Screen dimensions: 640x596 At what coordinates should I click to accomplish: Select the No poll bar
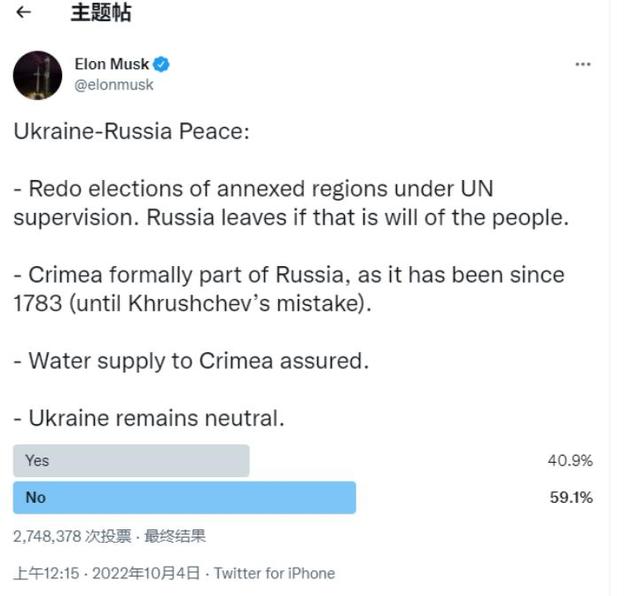[x=184, y=497]
